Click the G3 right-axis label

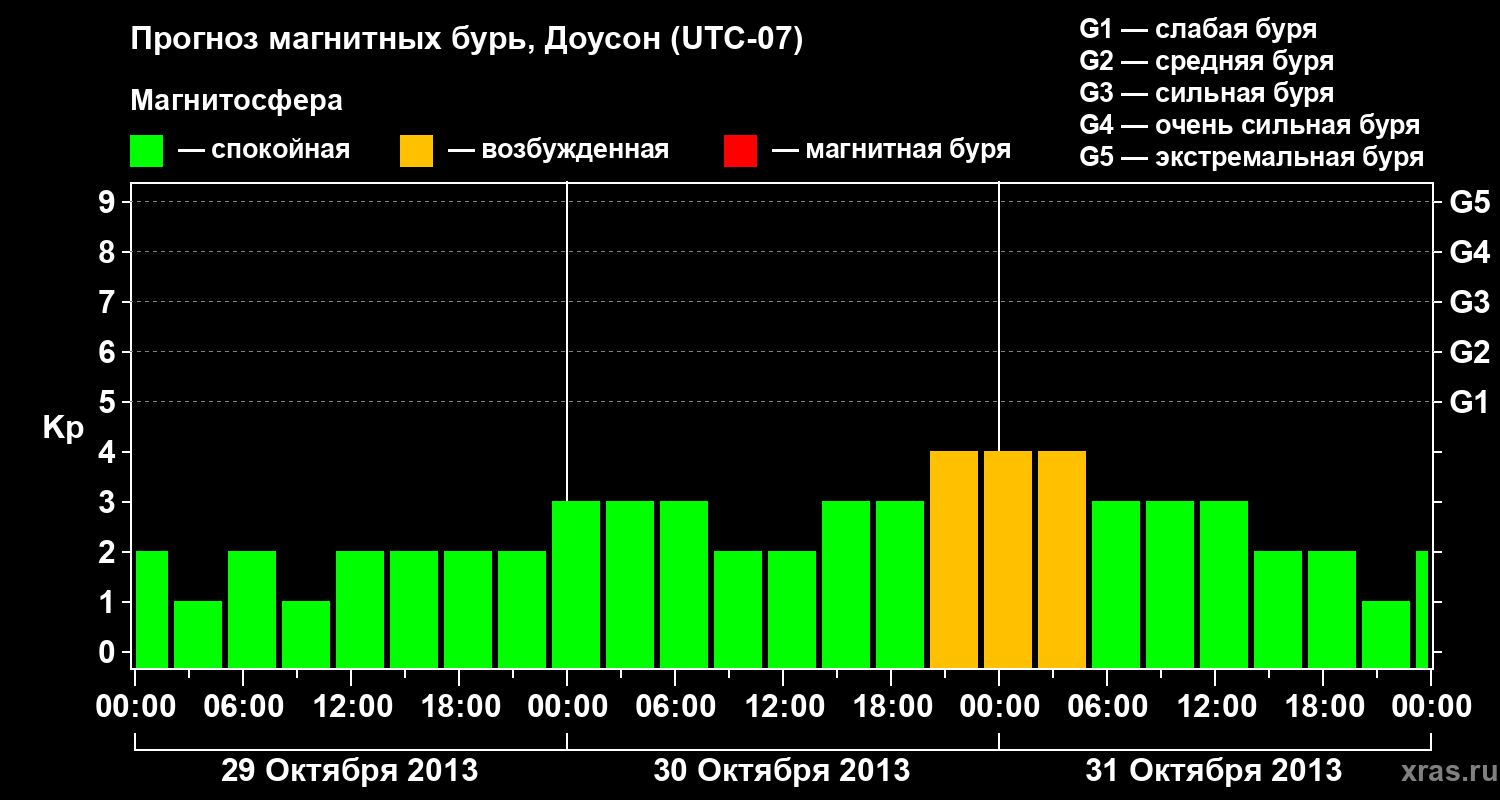coord(1469,302)
